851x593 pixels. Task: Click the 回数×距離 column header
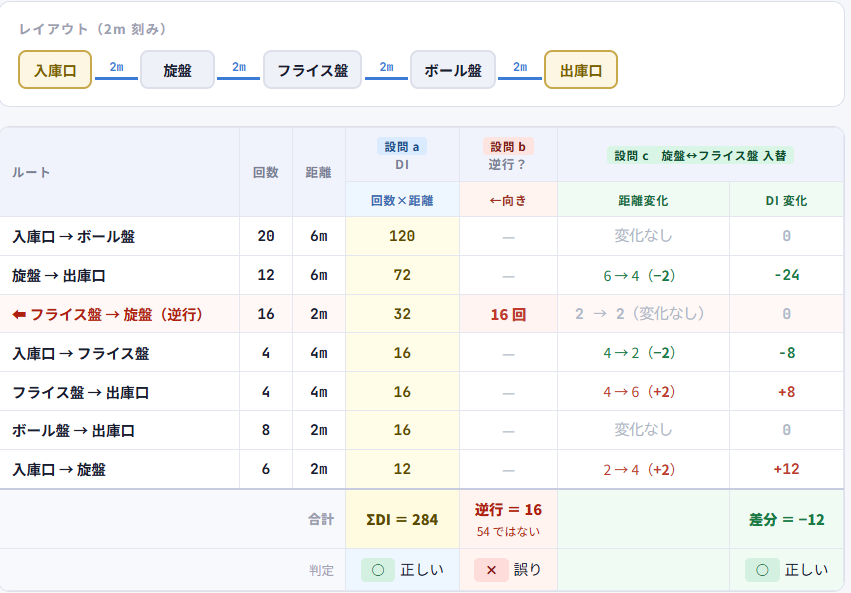pyautogui.click(x=402, y=200)
